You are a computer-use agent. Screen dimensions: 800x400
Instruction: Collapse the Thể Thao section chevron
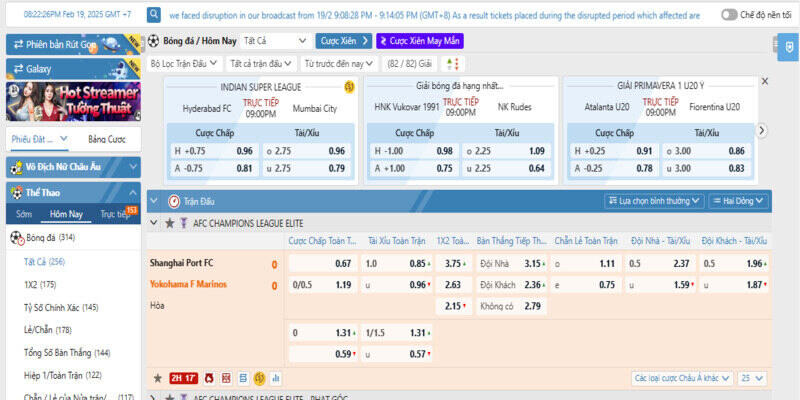pyautogui.click(x=132, y=193)
